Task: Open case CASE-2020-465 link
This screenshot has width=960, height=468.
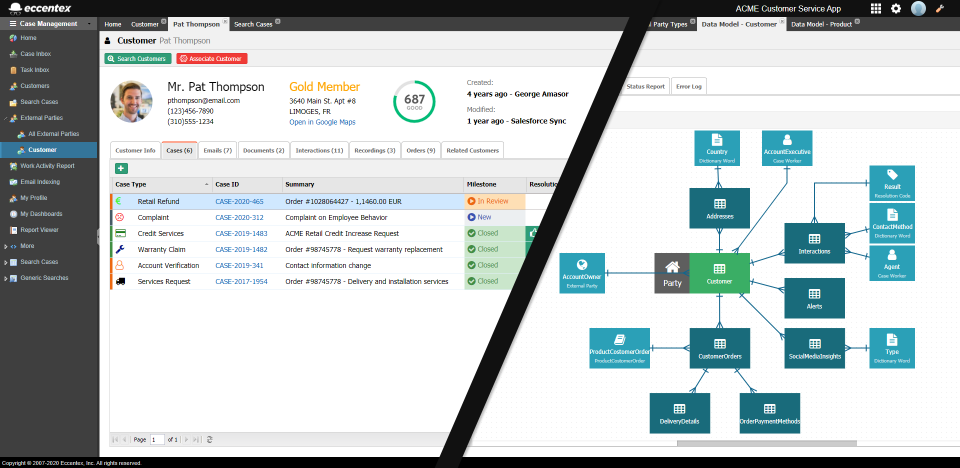Action: pos(239,201)
